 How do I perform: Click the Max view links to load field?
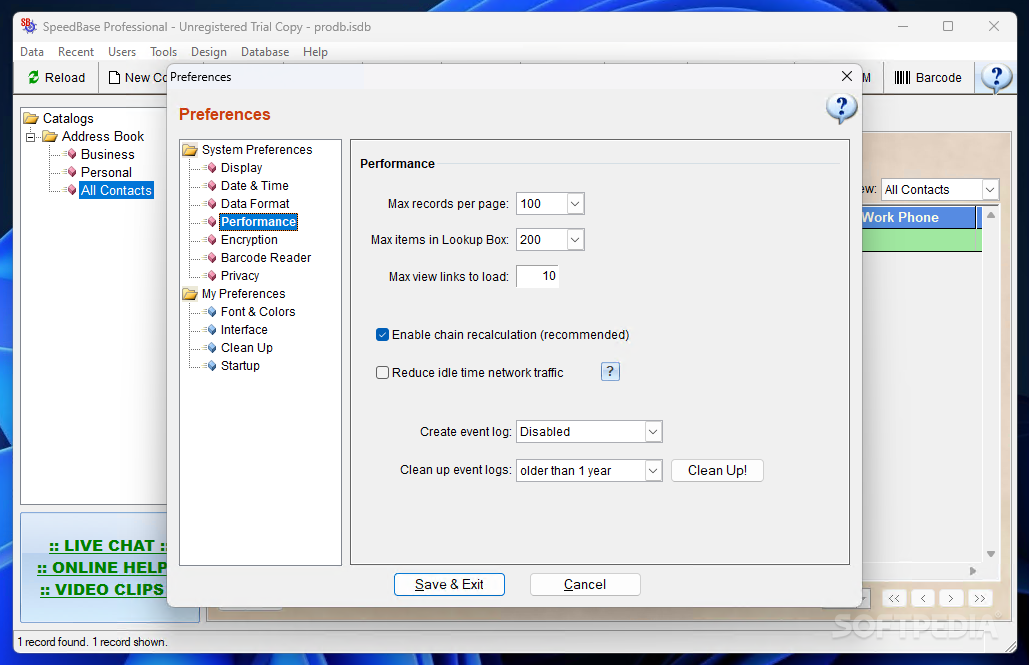click(x=537, y=276)
